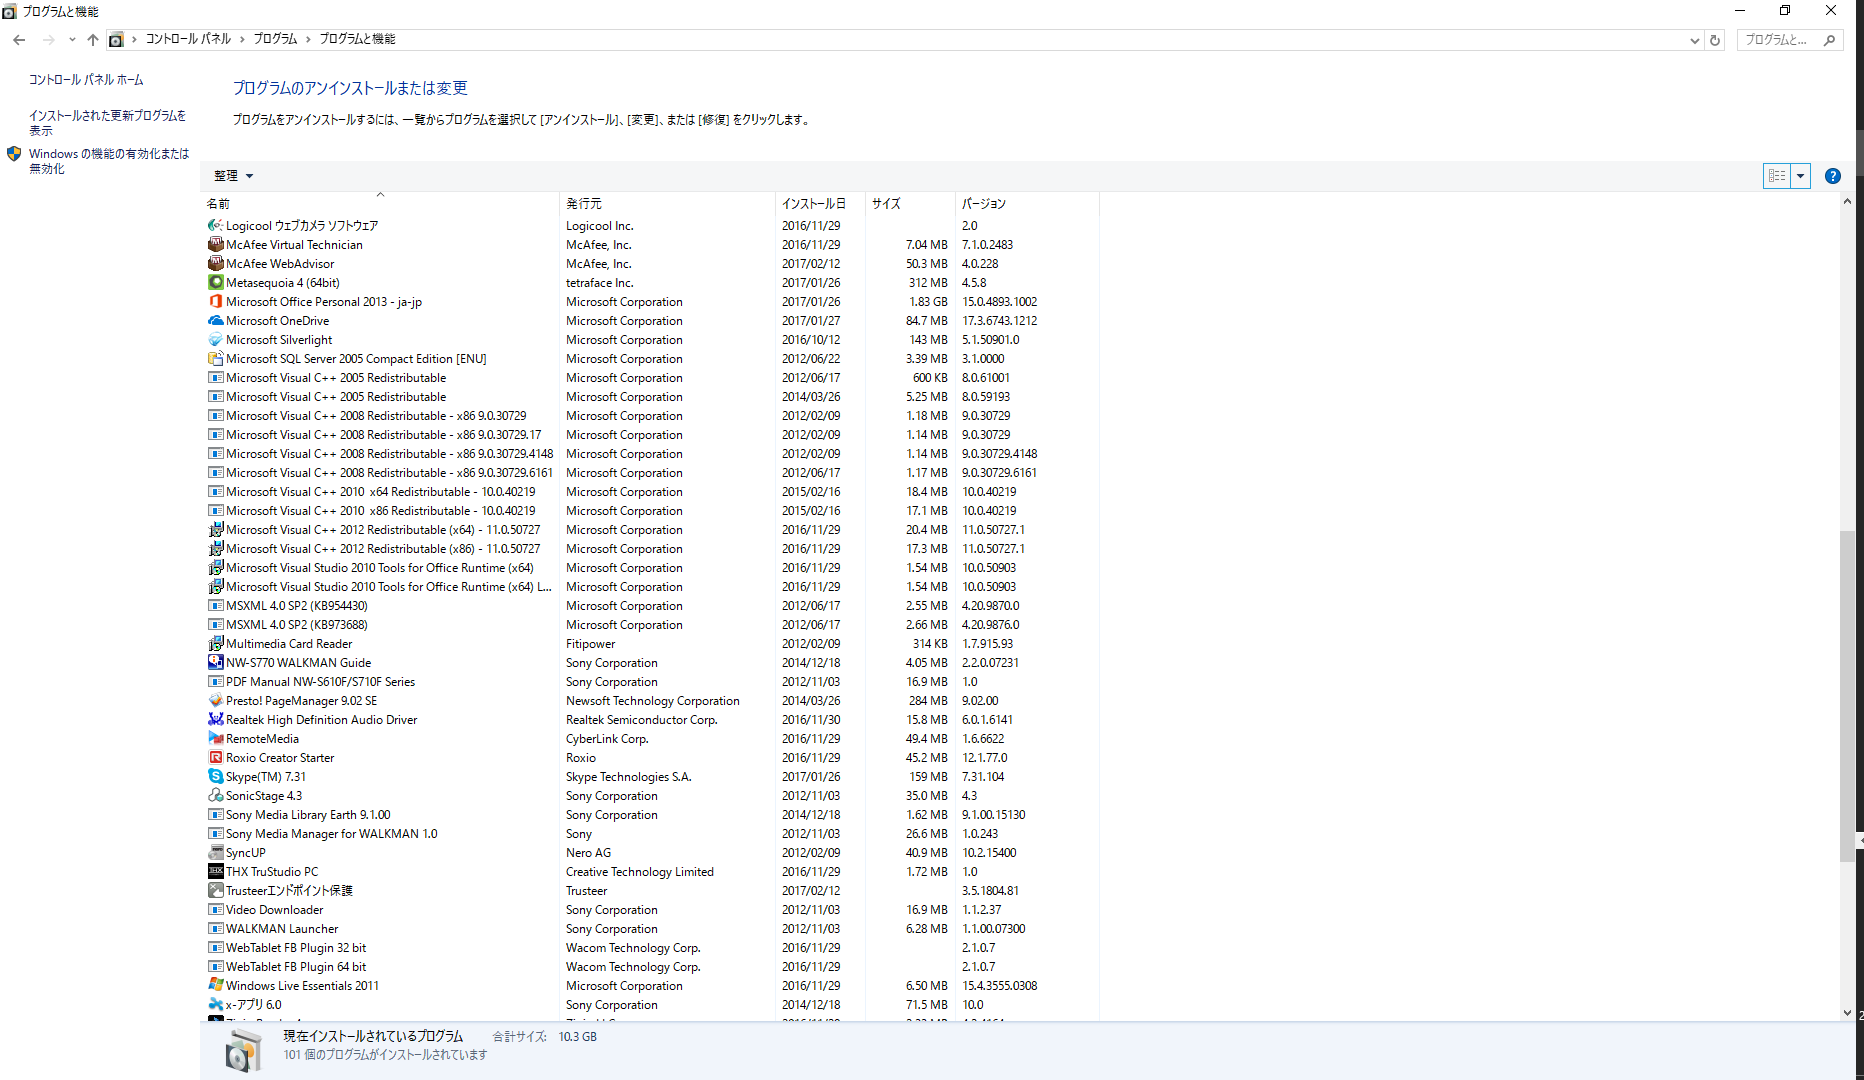Click the Logicool webcam software icon

click(x=215, y=226)
